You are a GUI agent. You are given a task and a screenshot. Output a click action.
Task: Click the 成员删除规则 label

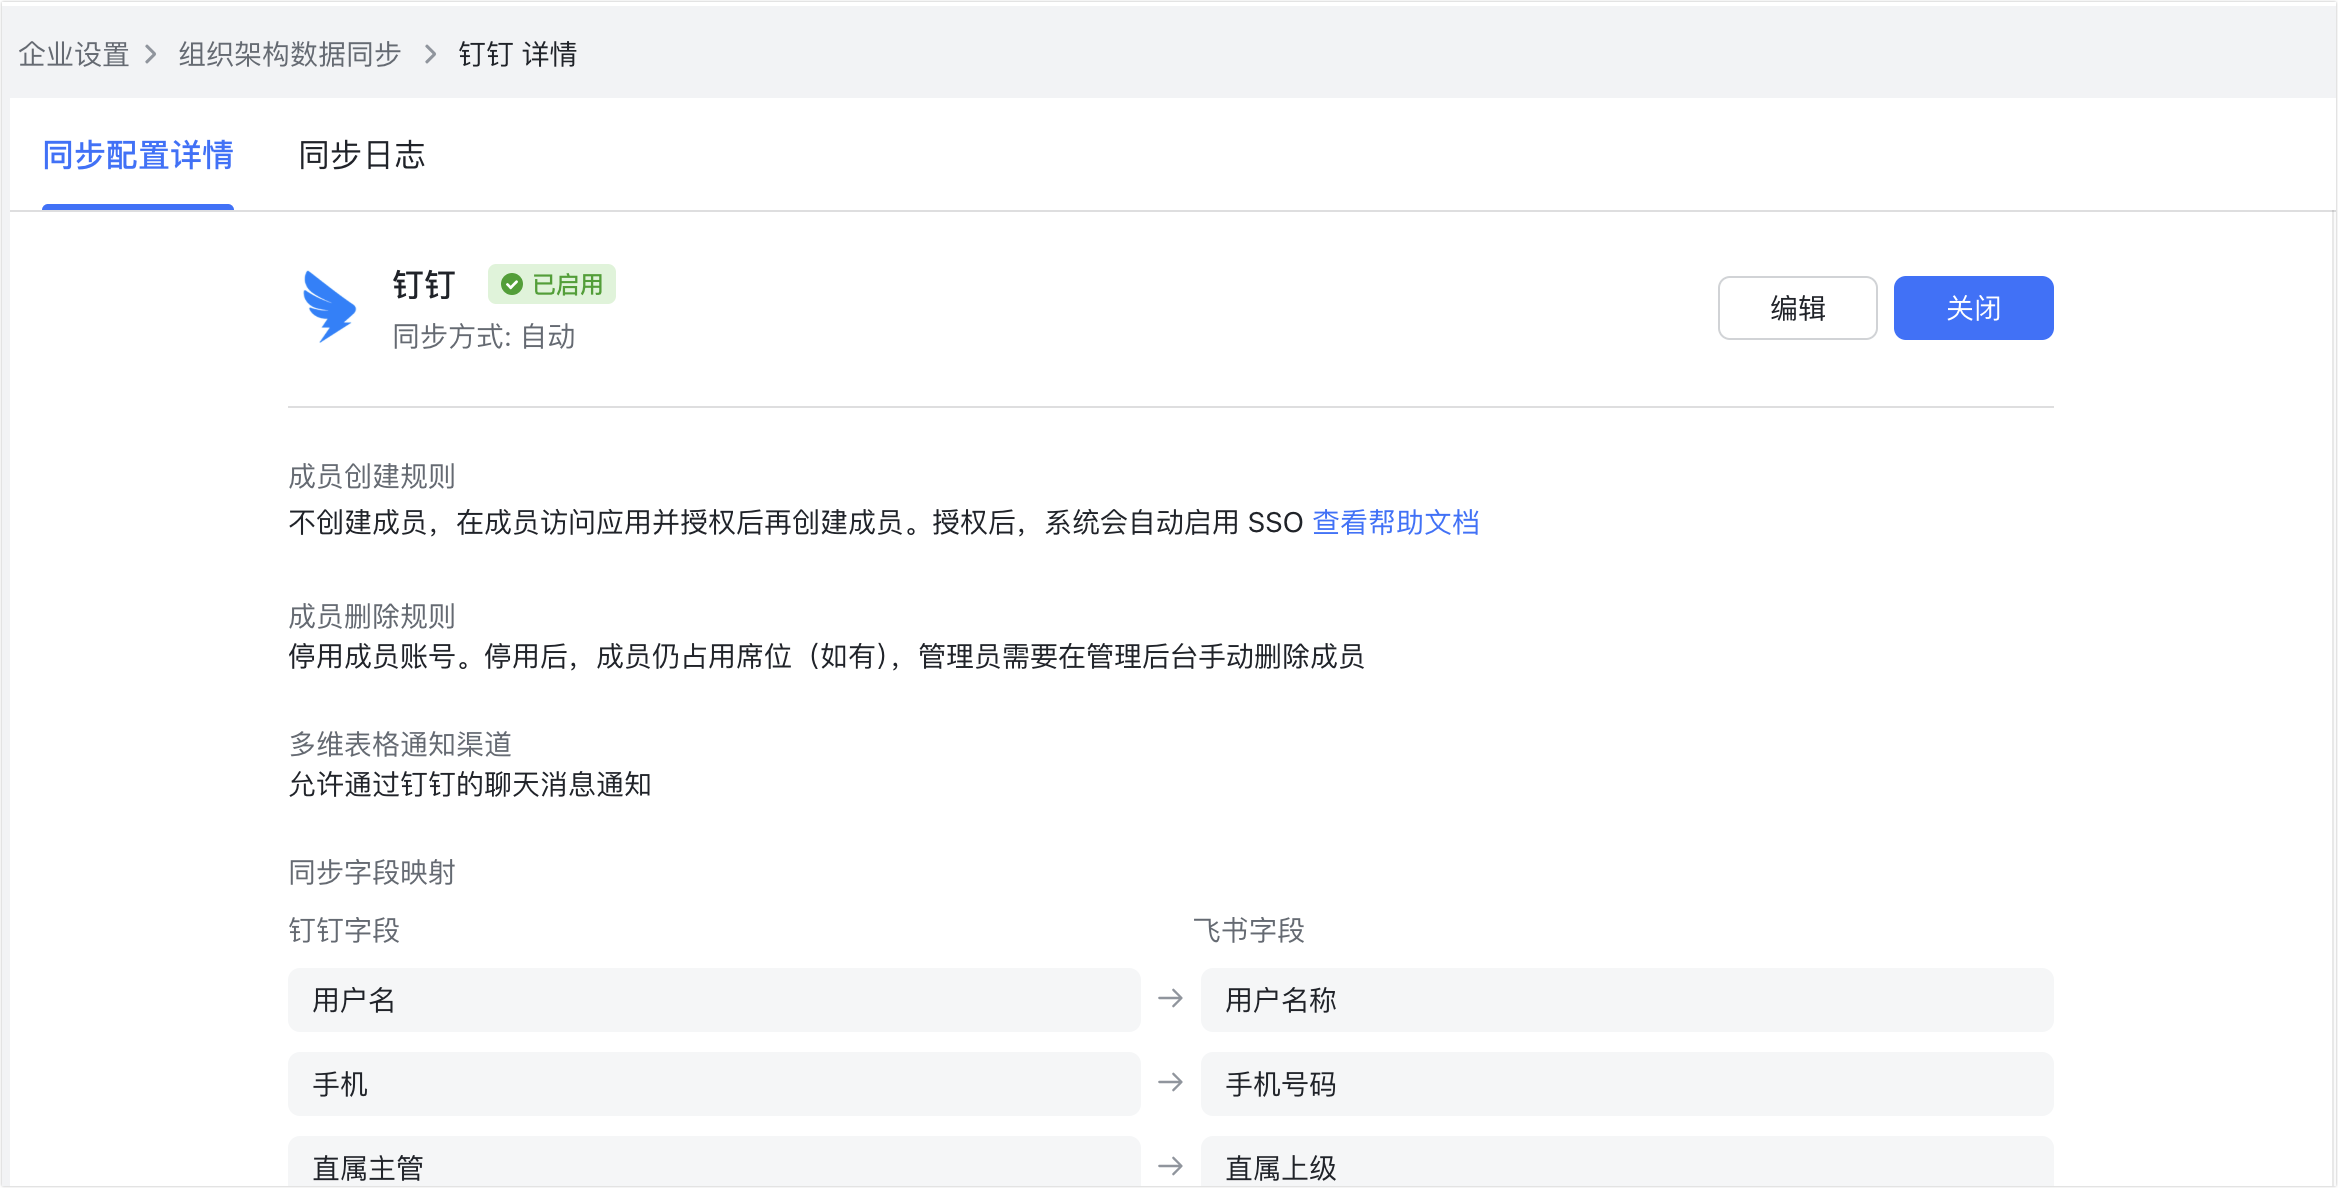pyautogui.click(x=372, y=616)
